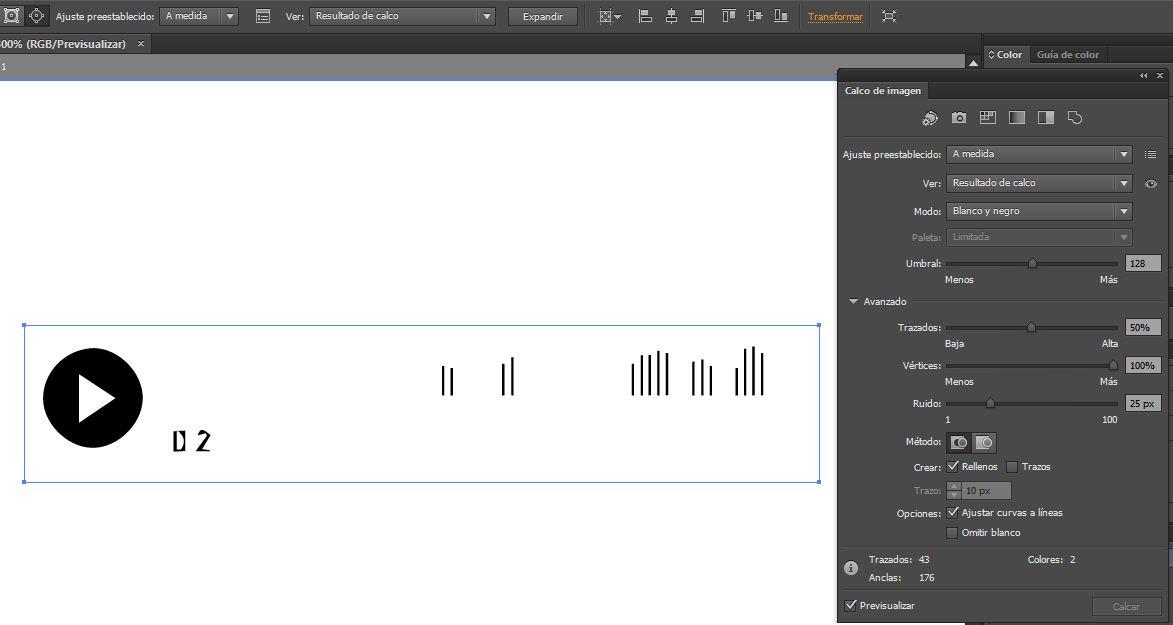Open the image trace panel icon in control bar
Image resolution: width=1173 pixels, height=625 pixels.
click(263, 16)
